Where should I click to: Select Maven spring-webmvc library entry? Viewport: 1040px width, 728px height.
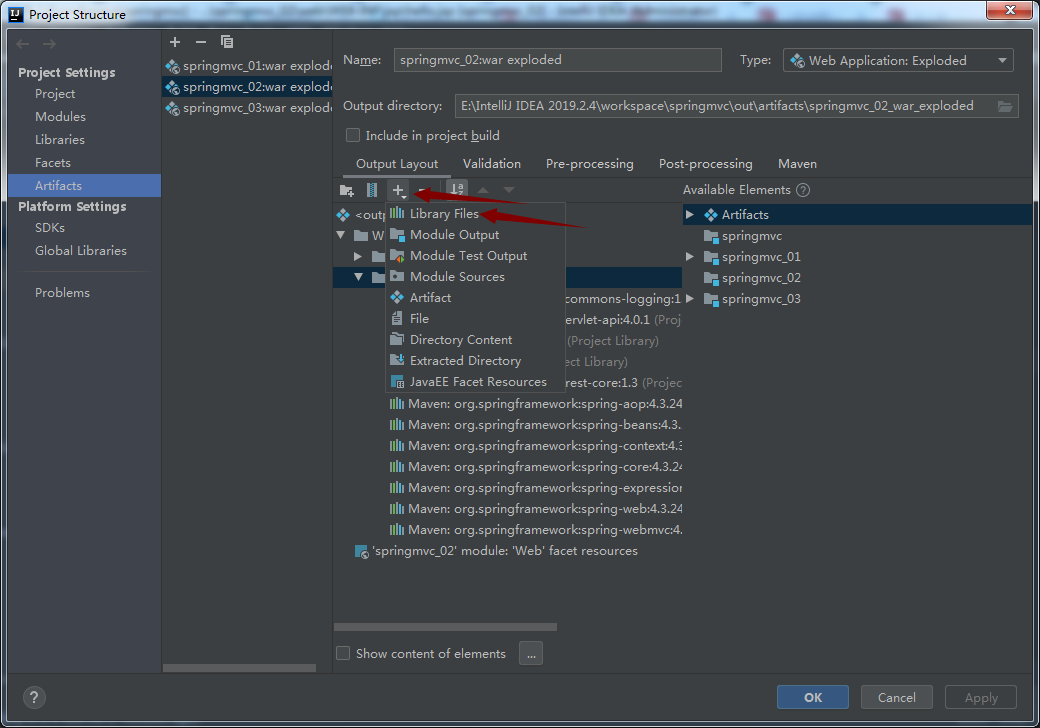(535, 530)
